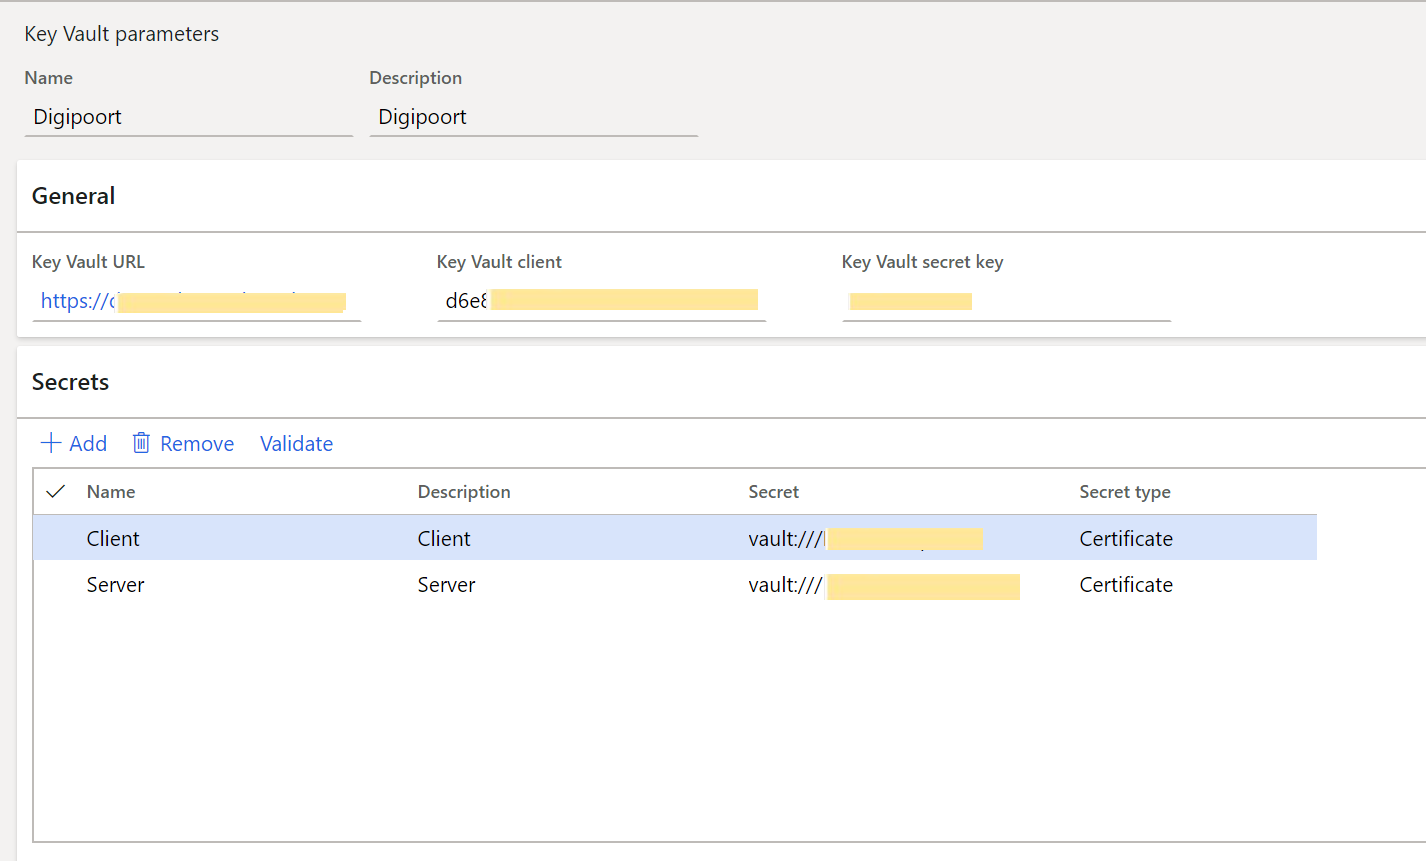1426x861 pixels.
Task: Edit the Description field at top
Action: [x=533, y=117]
